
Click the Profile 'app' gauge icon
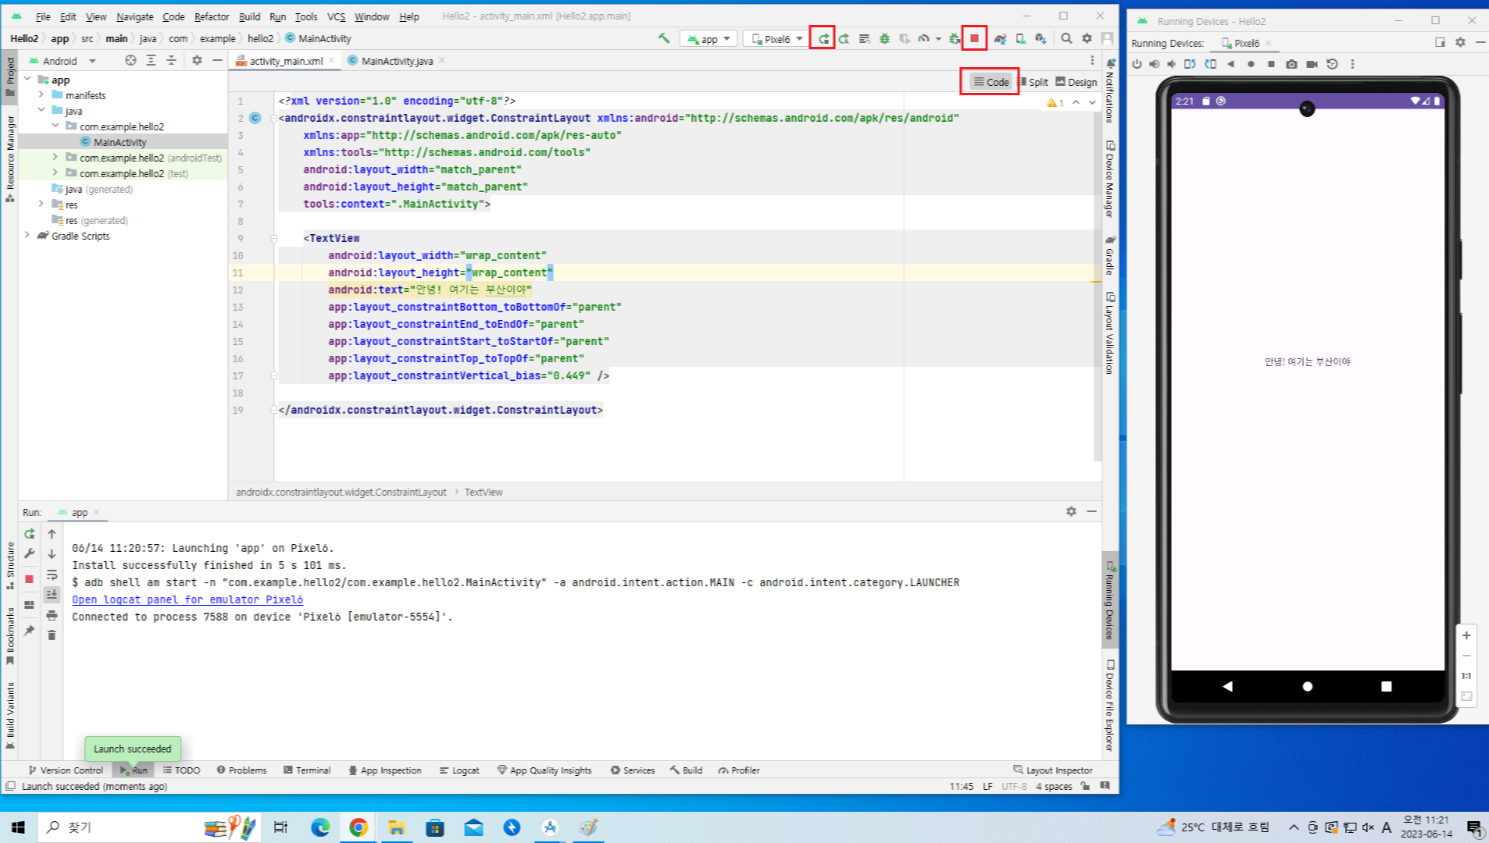click(923, 38)
